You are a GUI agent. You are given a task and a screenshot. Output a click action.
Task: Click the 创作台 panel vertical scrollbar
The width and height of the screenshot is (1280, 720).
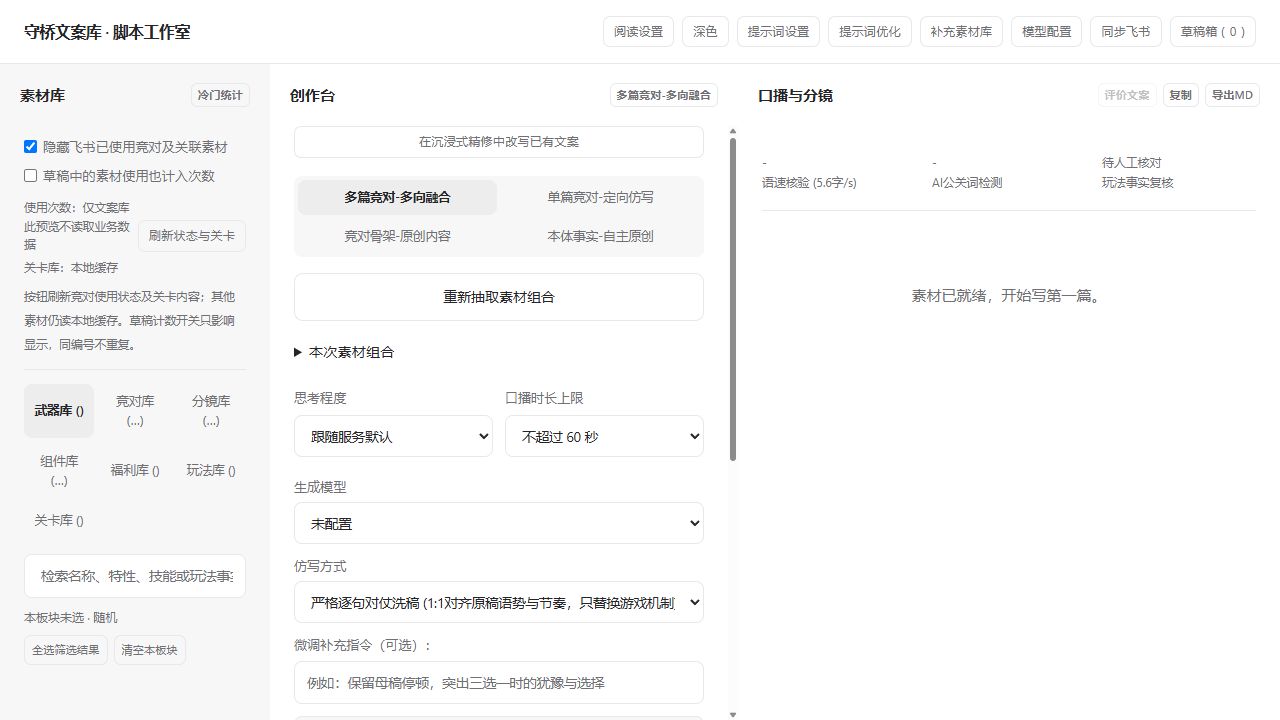click(x=733, y=298)
